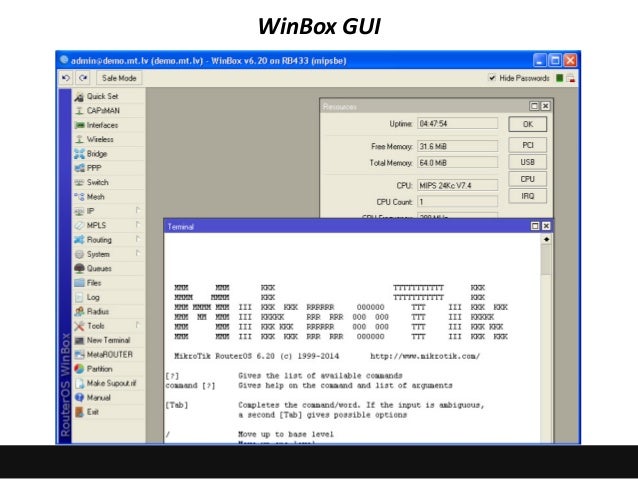The image size is (638, 479).
Task: Click the PCI button in Resources window
Action: click(527, 145)
